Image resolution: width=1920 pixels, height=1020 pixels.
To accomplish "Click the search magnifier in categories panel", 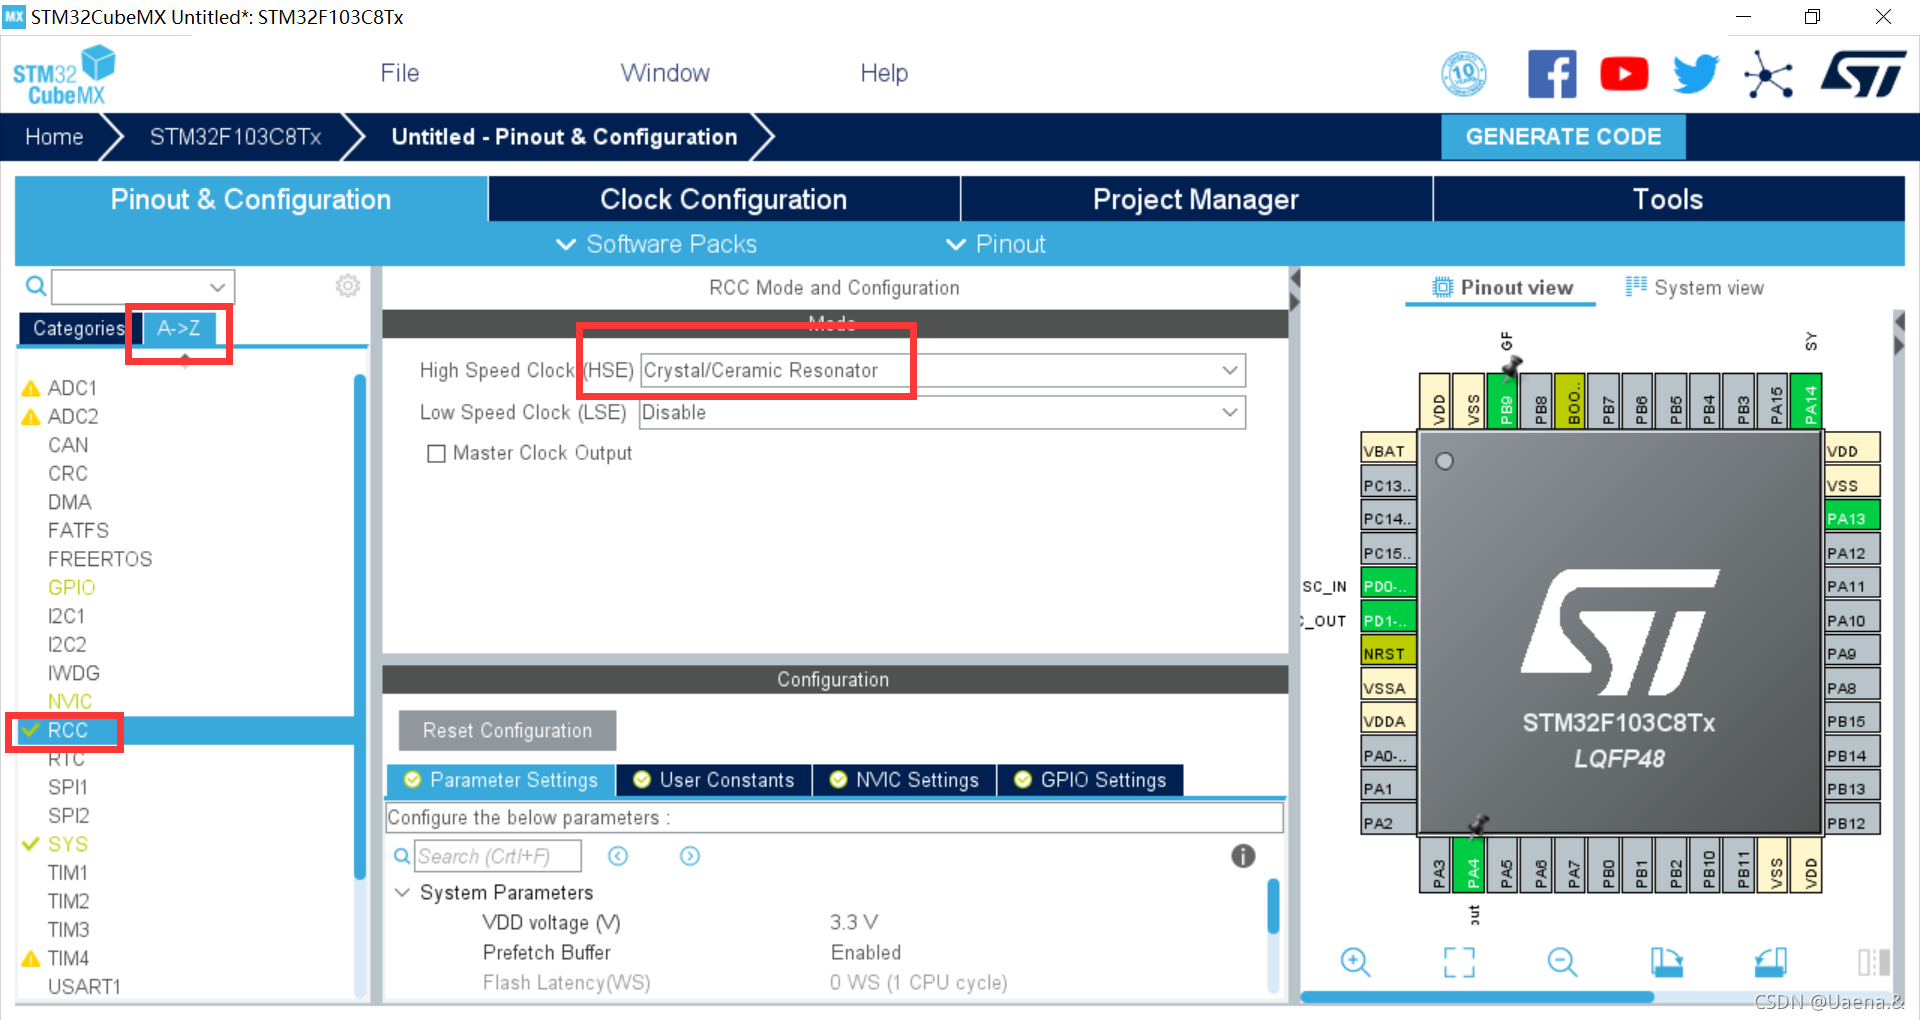I will coord(36,287).
